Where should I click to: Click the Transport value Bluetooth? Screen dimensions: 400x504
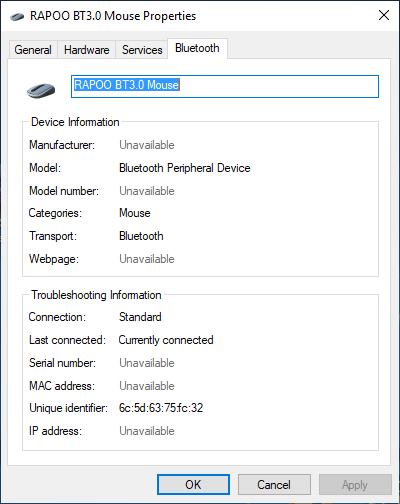pos(141,236)
